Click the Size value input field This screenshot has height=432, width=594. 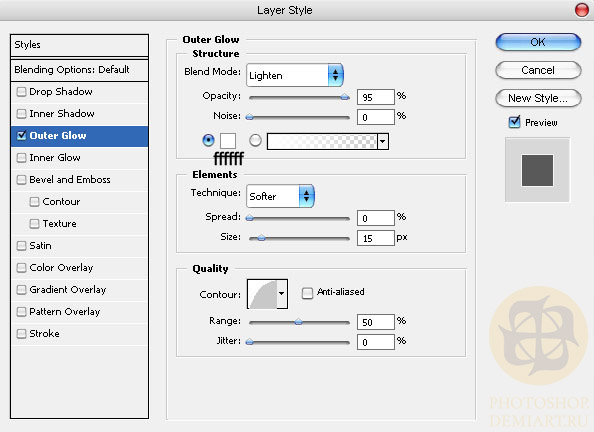pos(375,238)
